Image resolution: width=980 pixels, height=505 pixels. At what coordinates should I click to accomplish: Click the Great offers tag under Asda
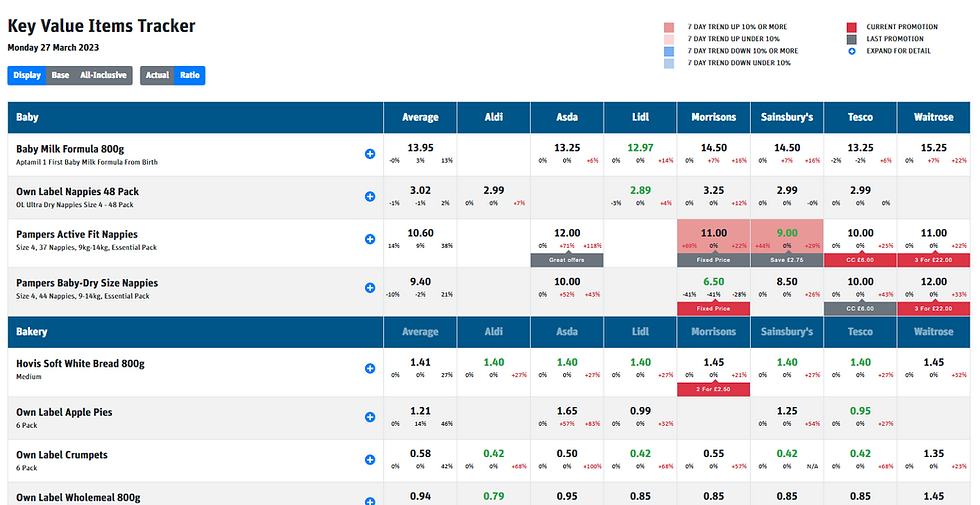point(567,260)
